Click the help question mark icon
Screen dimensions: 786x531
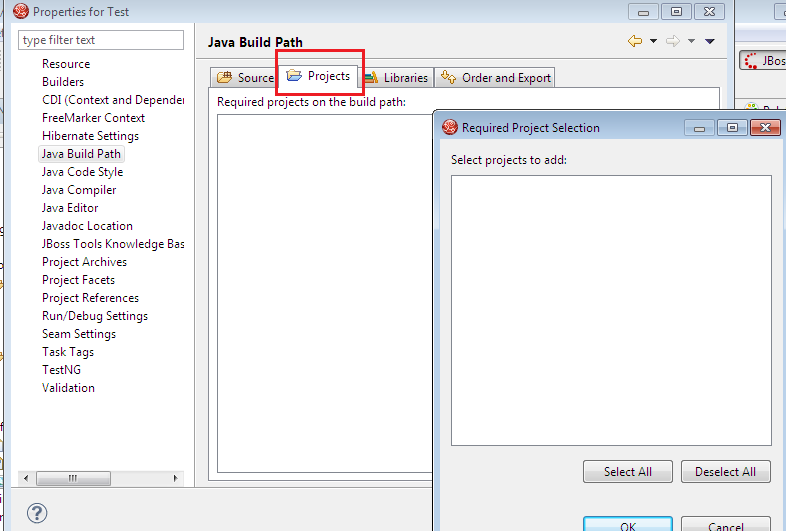click(x=37, y=513)
